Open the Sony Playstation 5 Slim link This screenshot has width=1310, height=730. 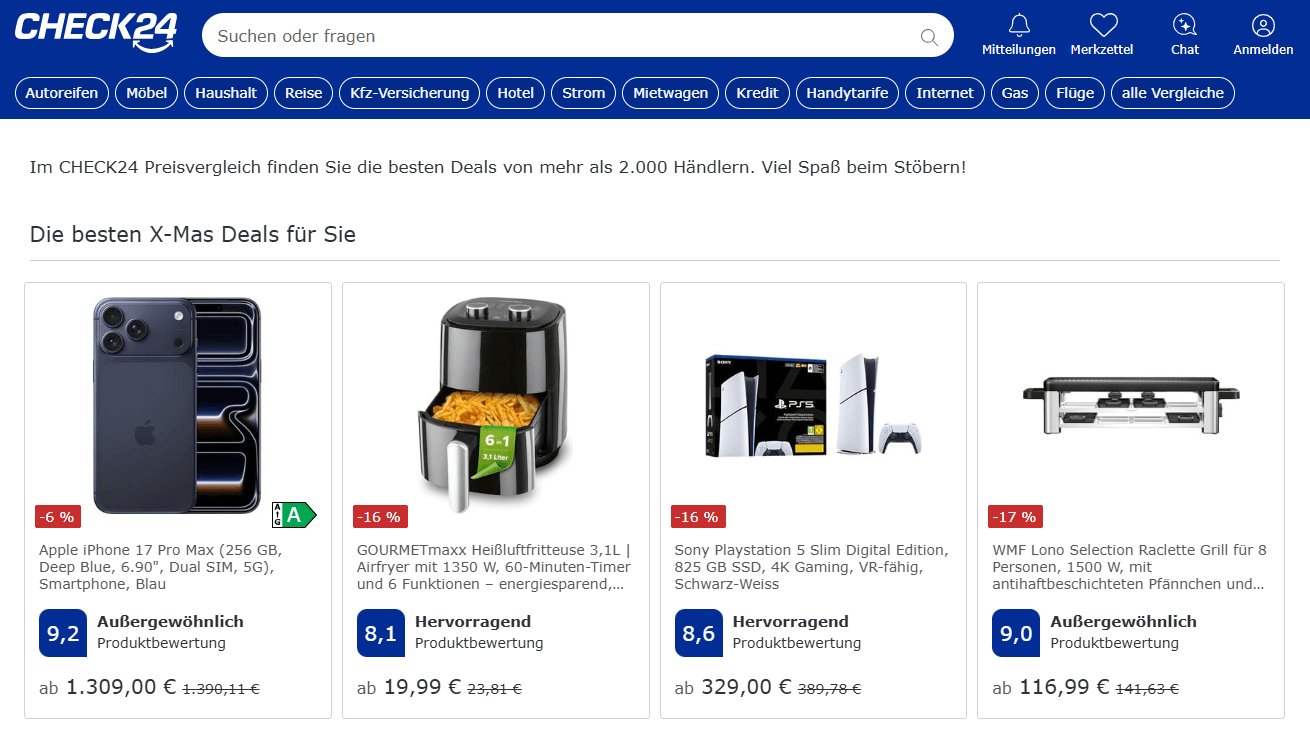point(810,566)
